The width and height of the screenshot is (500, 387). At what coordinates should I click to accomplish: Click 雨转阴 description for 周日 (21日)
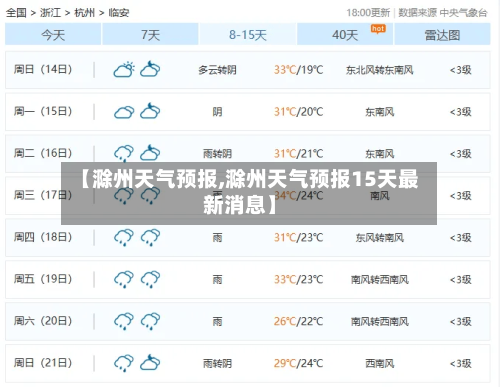point(217,363)
